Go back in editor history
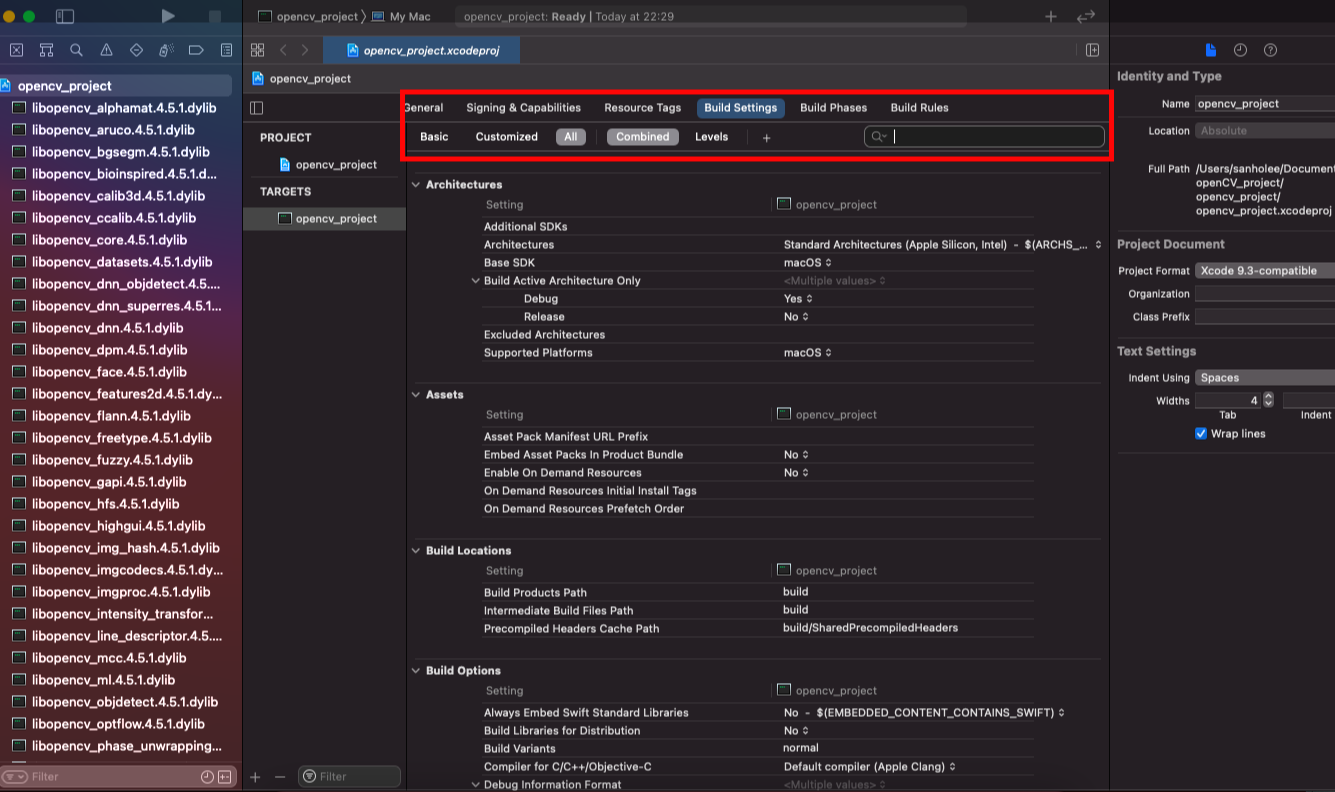The image size is (1335, 792). (284, 50)
